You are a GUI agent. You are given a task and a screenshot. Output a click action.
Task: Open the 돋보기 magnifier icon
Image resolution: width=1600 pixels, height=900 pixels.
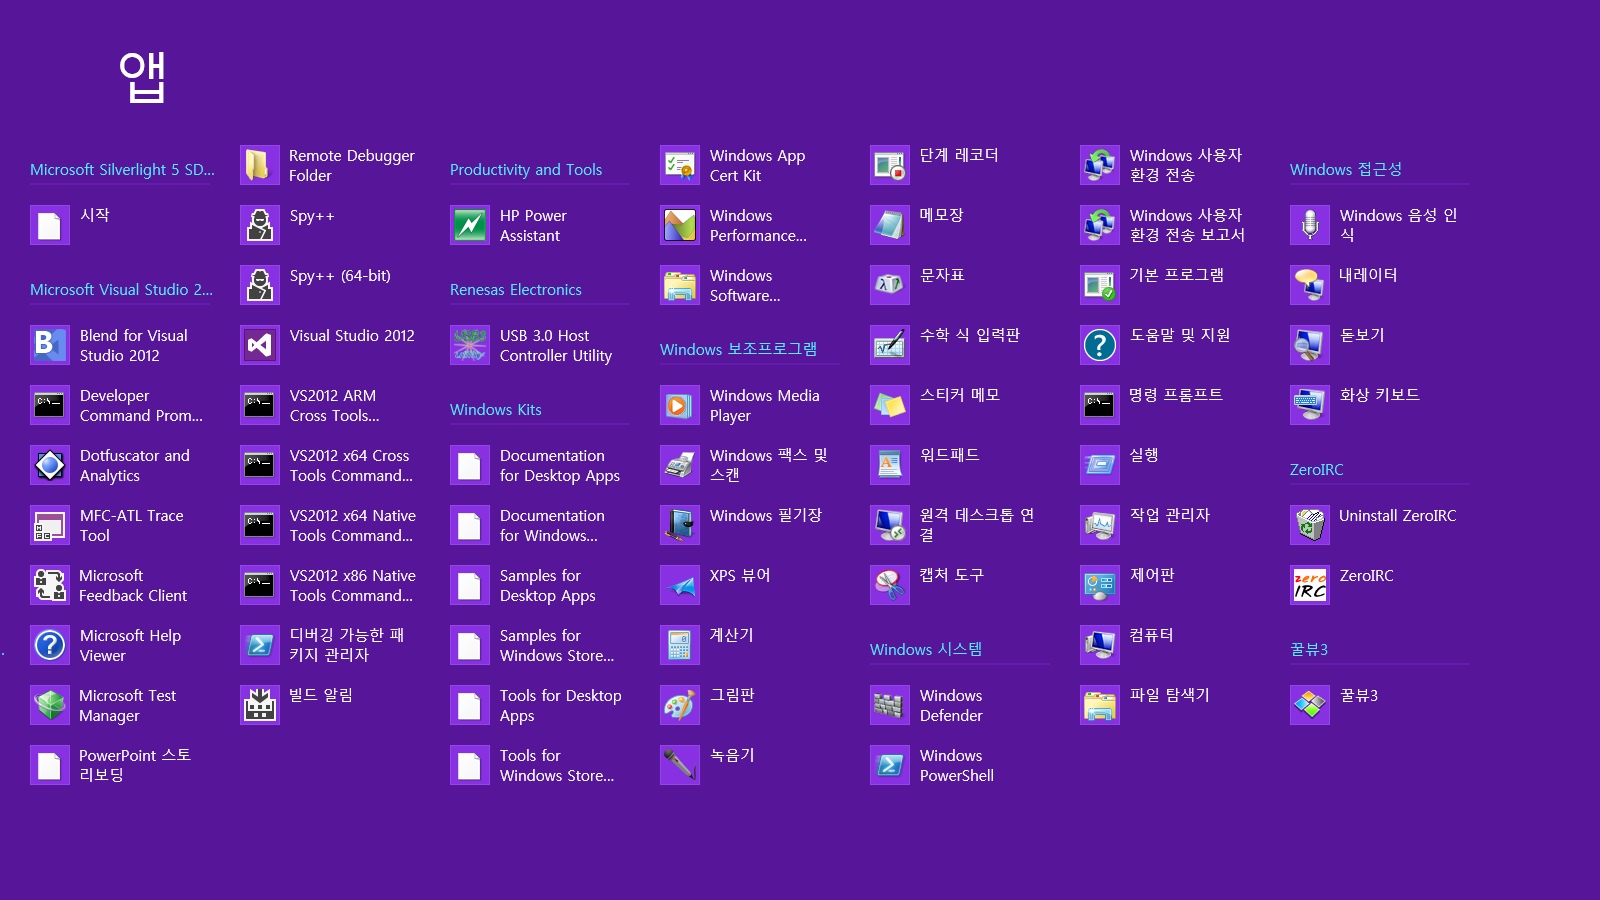click(x=1310, y=345)
